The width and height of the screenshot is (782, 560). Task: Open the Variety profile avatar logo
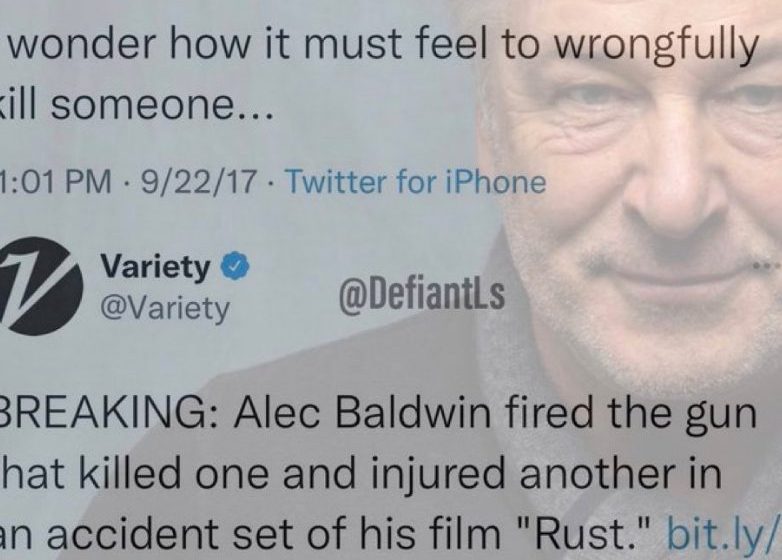[40, 286]
